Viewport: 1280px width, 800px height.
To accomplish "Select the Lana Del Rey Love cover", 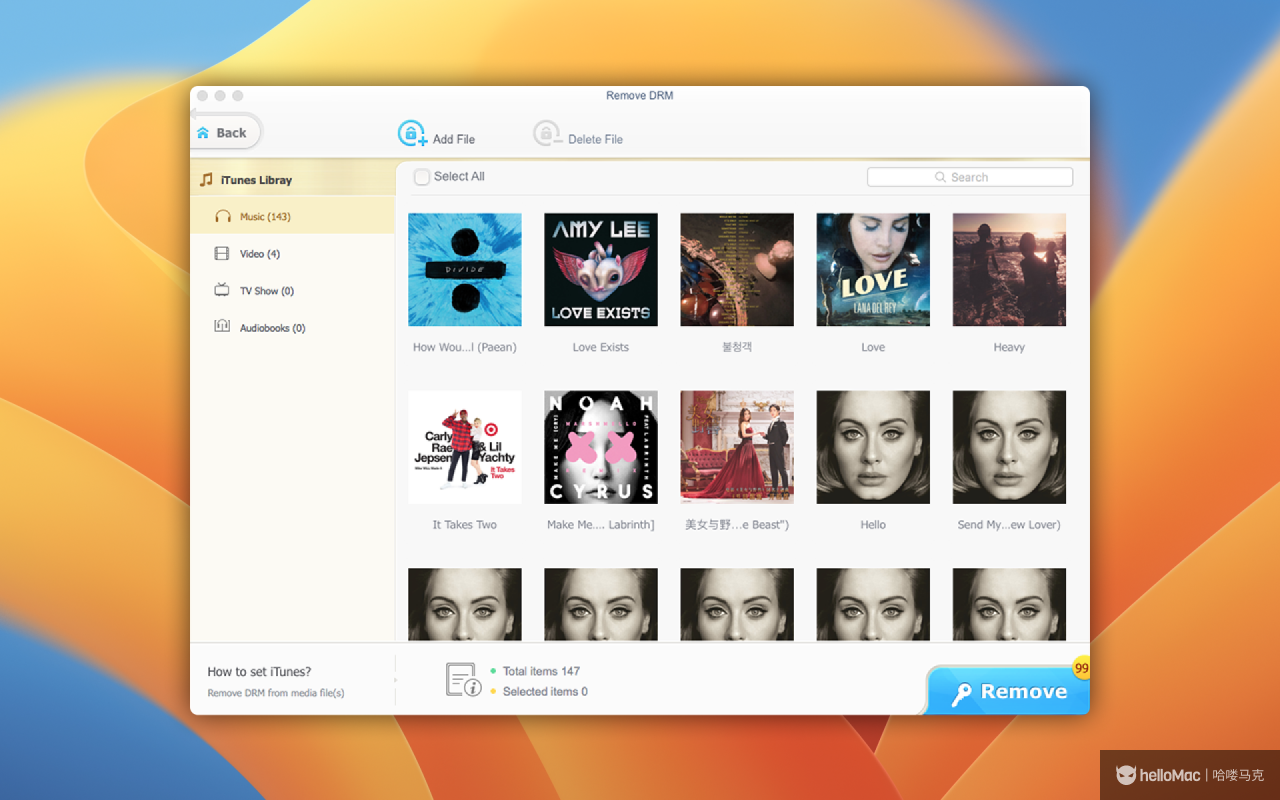I will (873, 269).
